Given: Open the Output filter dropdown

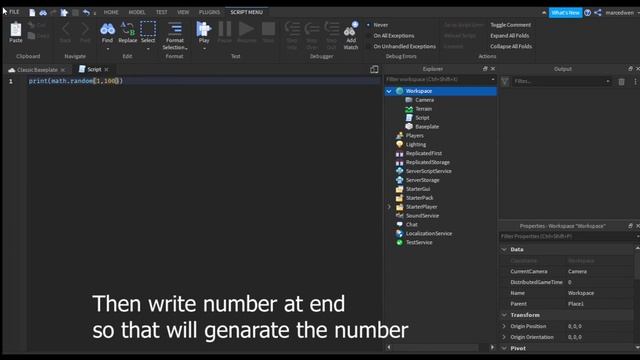Looking at the screenshot, I should tap(608, 82).
